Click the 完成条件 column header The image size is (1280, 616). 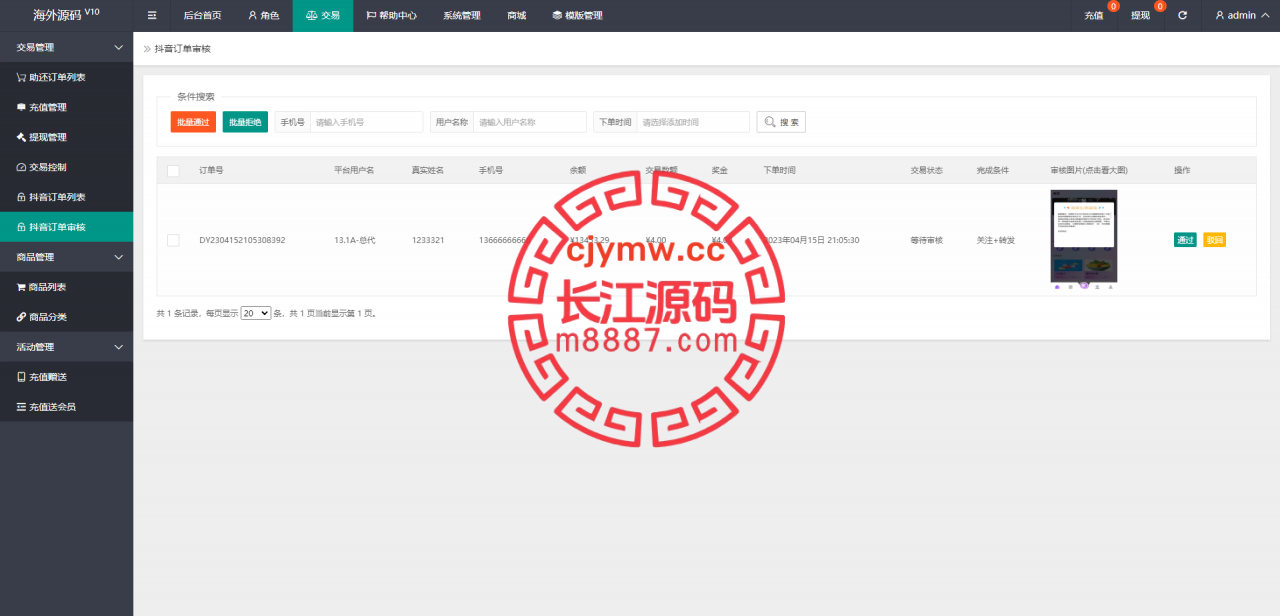click(993, 171)
